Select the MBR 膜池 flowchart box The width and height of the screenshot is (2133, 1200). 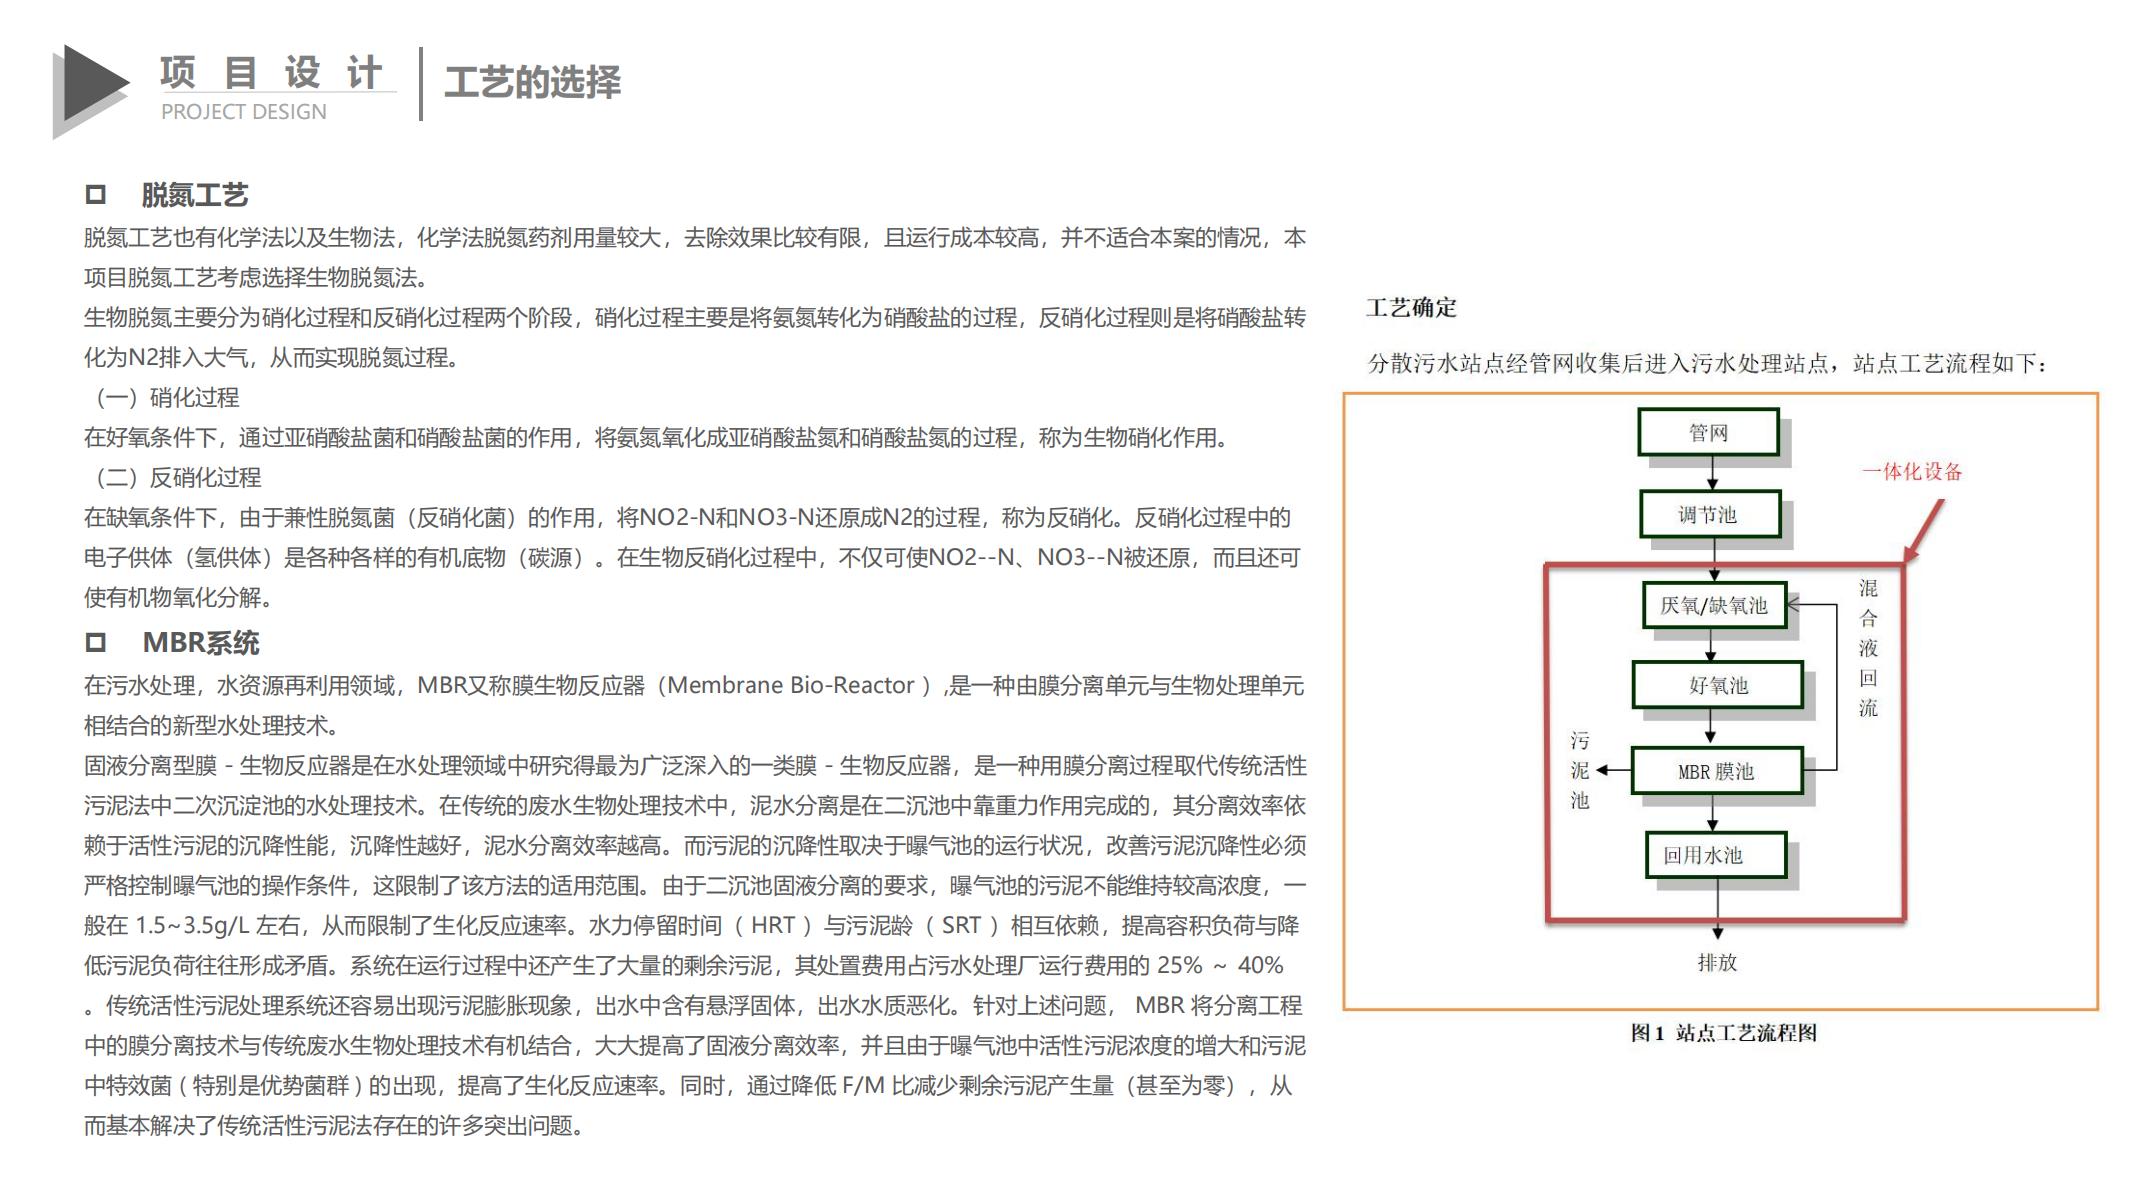1717,771
